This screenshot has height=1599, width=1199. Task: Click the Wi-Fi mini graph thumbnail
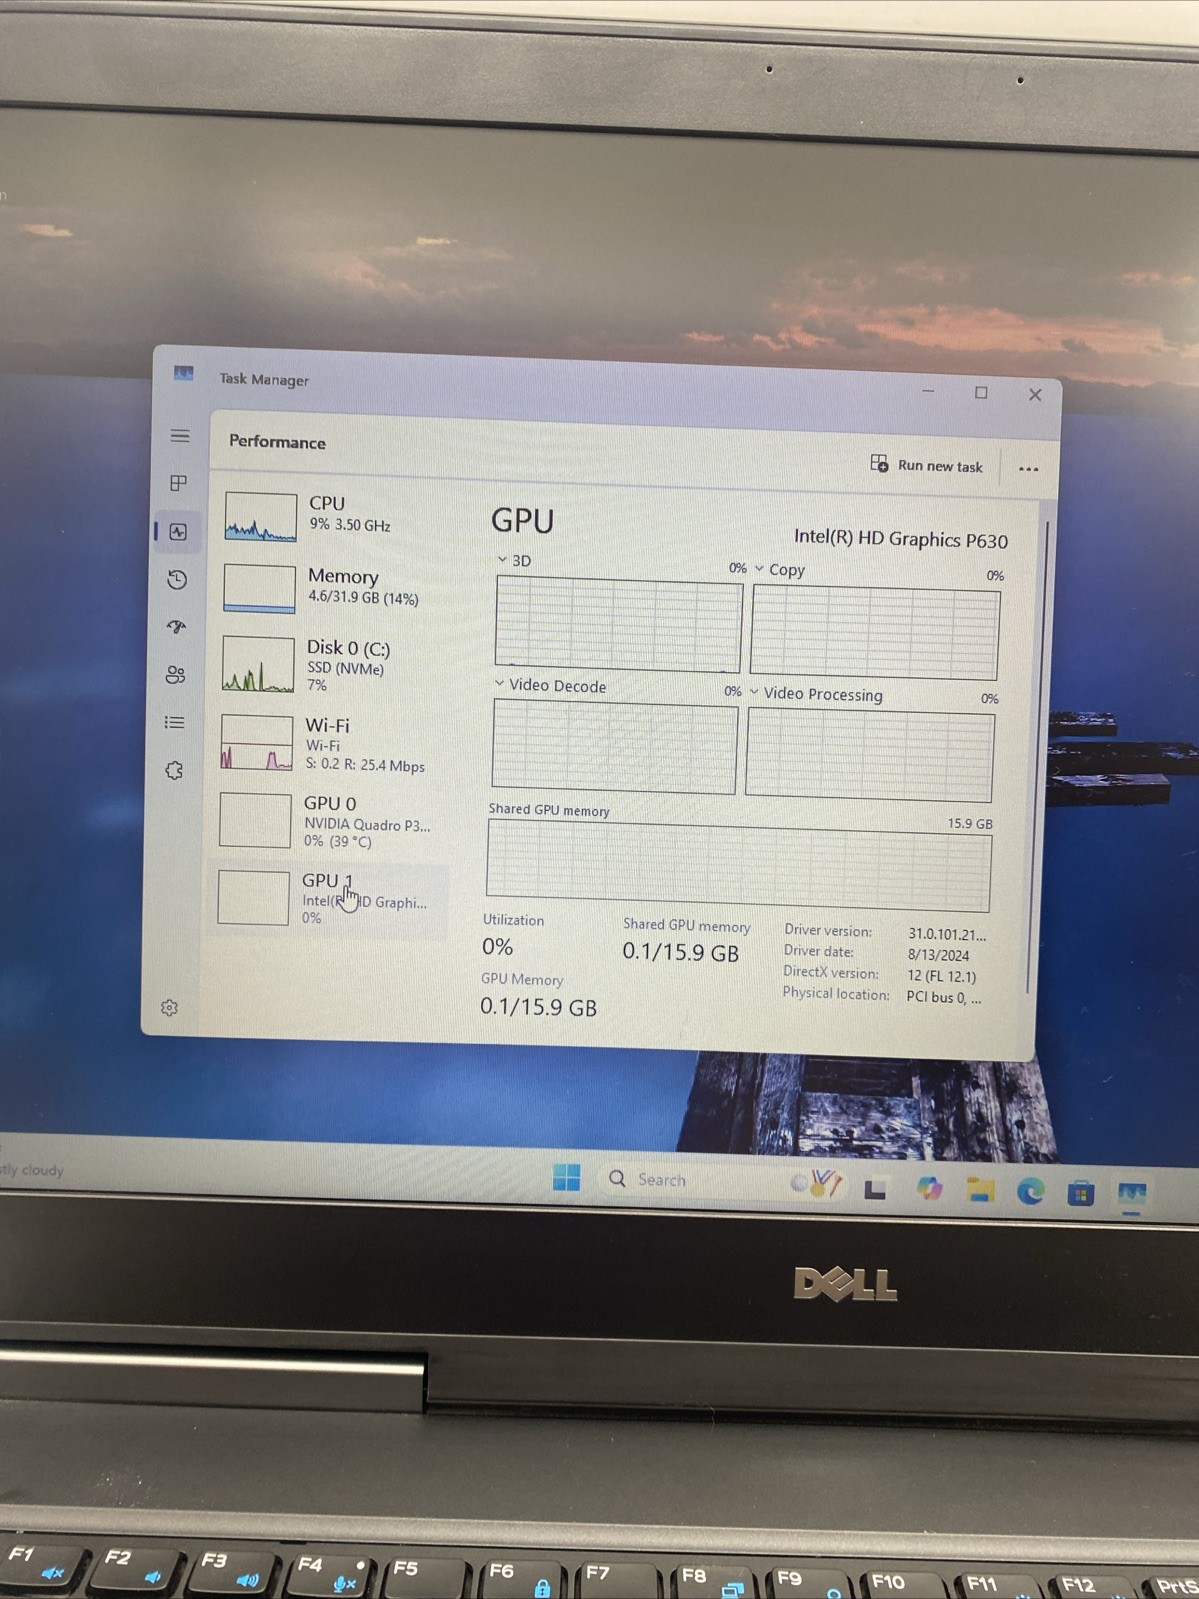pos(257,742)
